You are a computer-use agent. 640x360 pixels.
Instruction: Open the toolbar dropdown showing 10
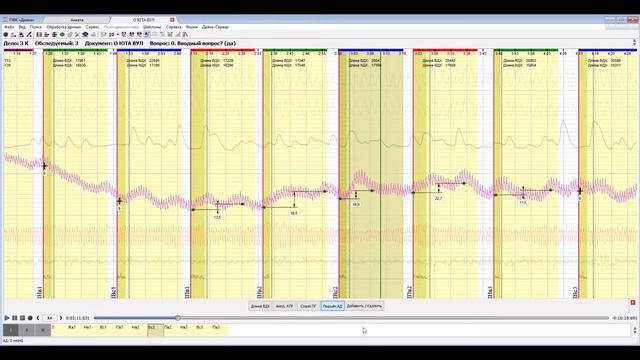pyautogui.click(x=113, y=35)
